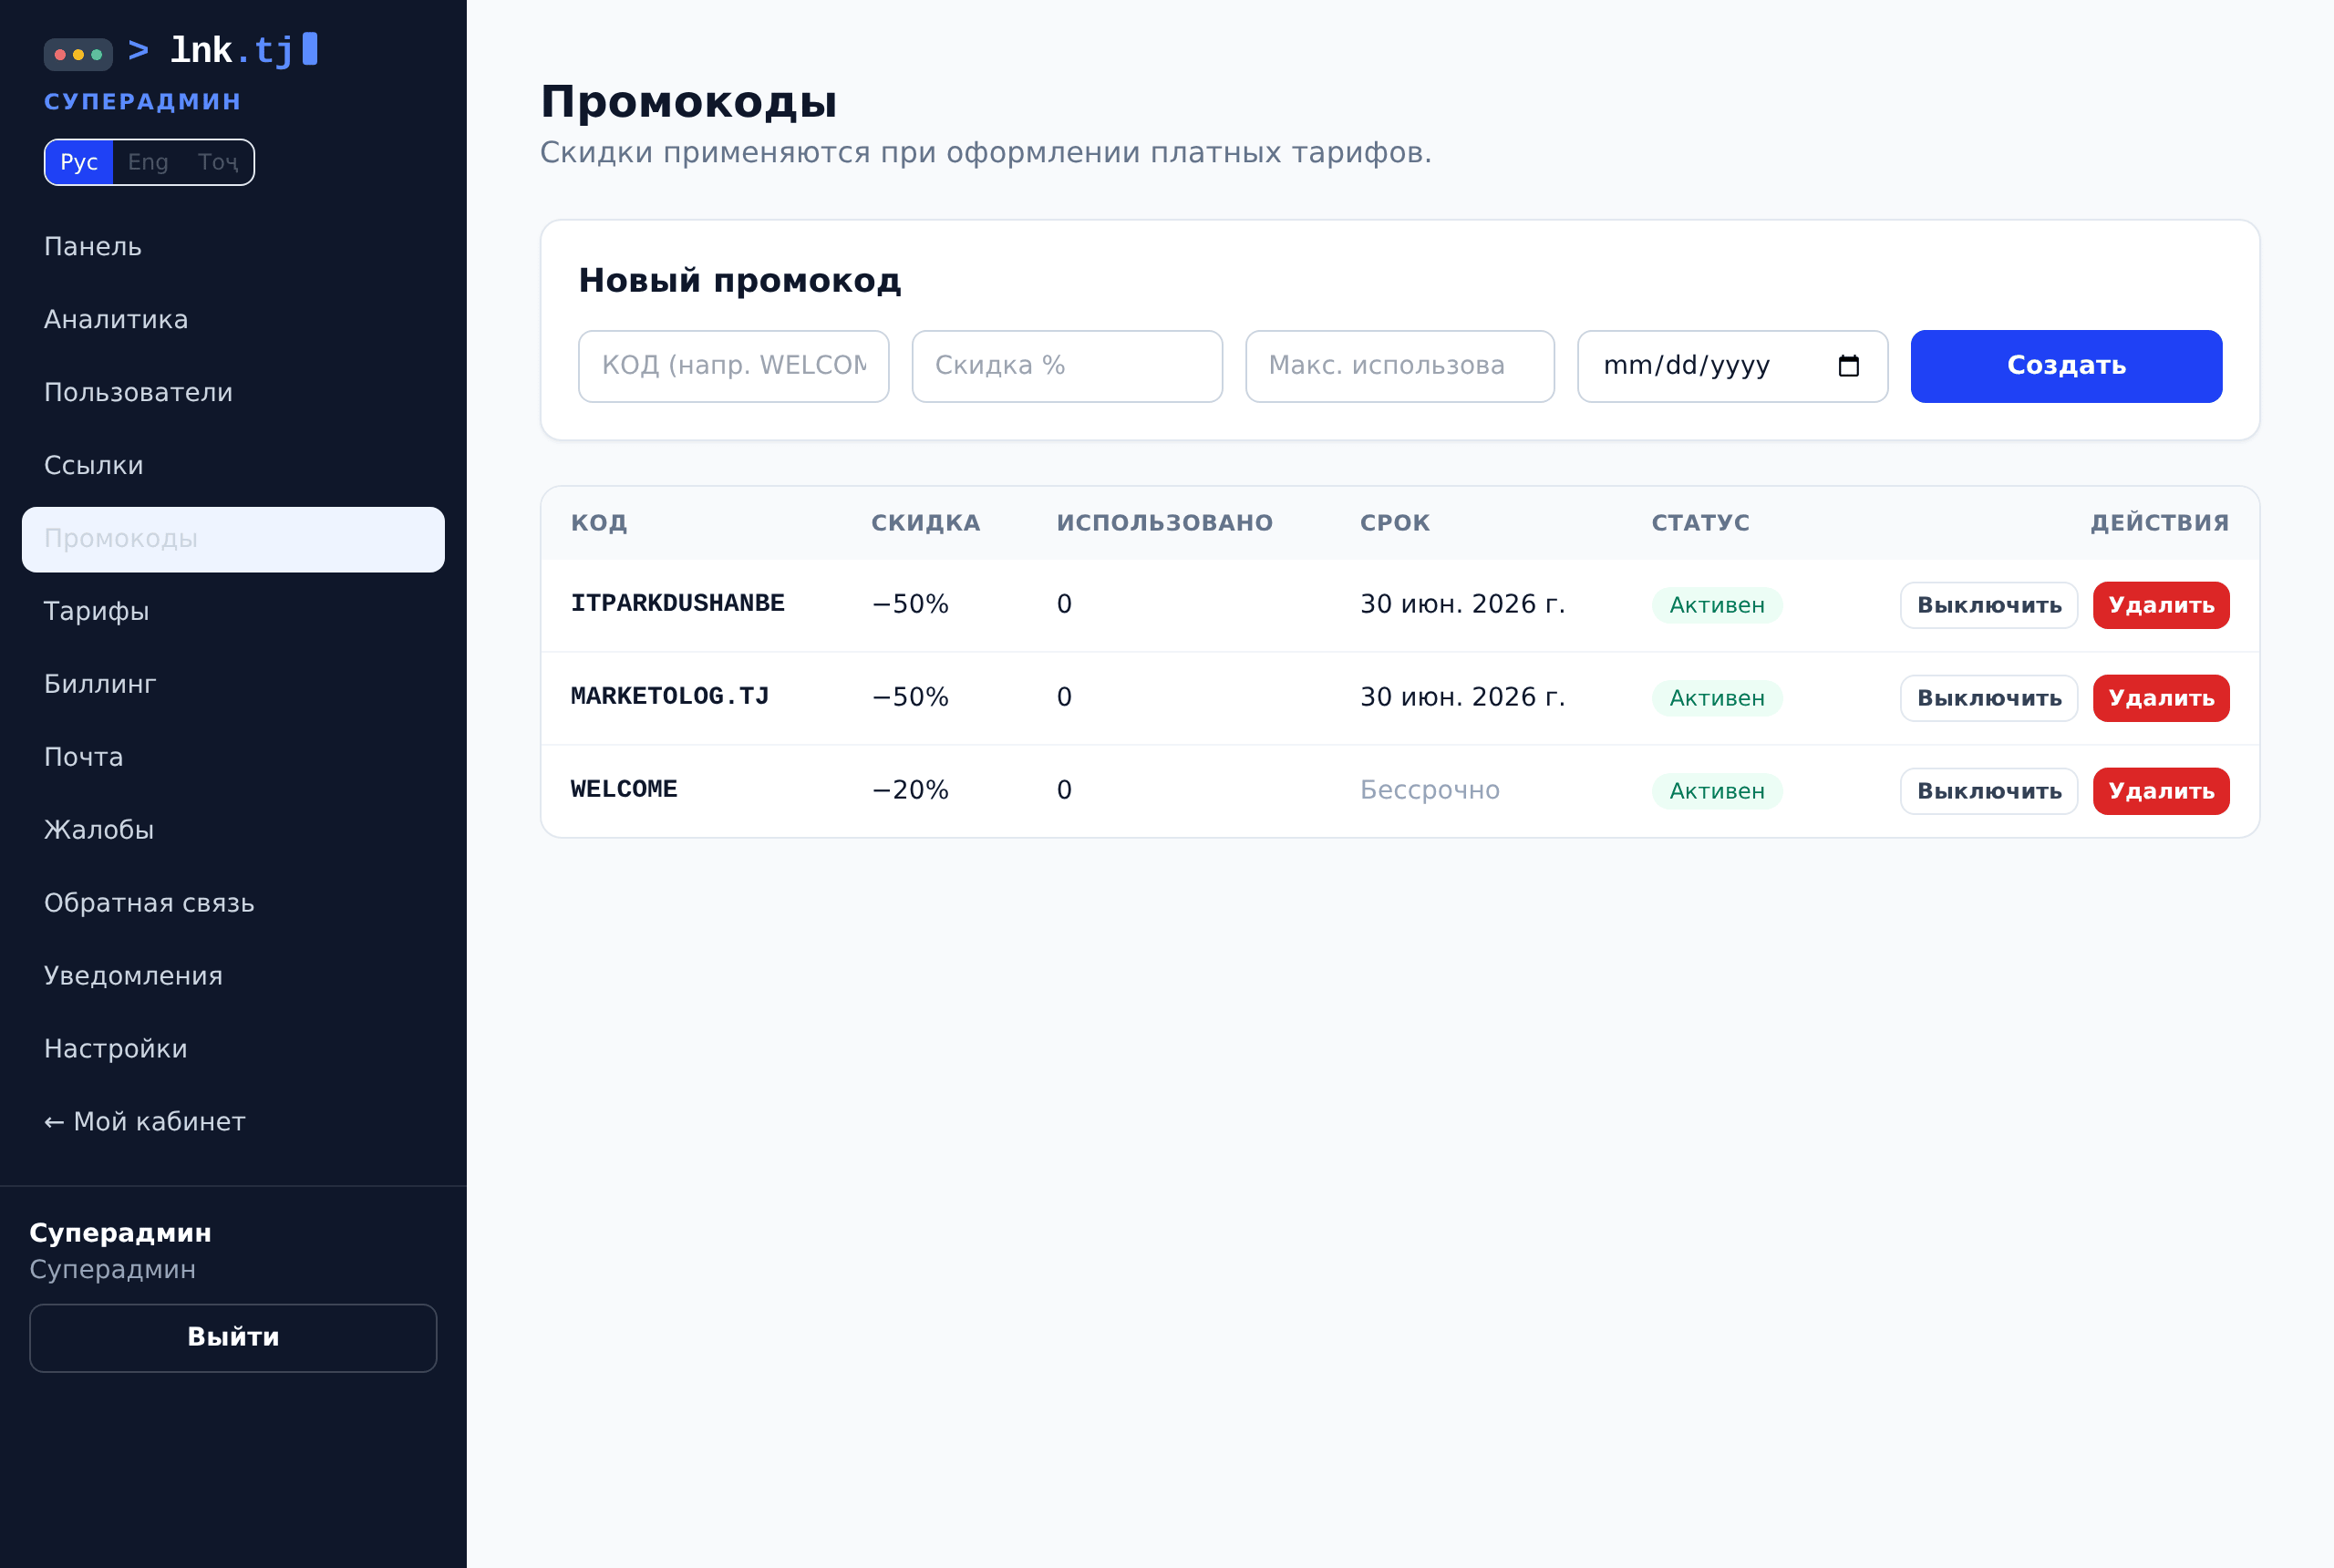
Task: Click Активен status badge for MARKETOLOG.TJ
Action: pos(1716,698)
